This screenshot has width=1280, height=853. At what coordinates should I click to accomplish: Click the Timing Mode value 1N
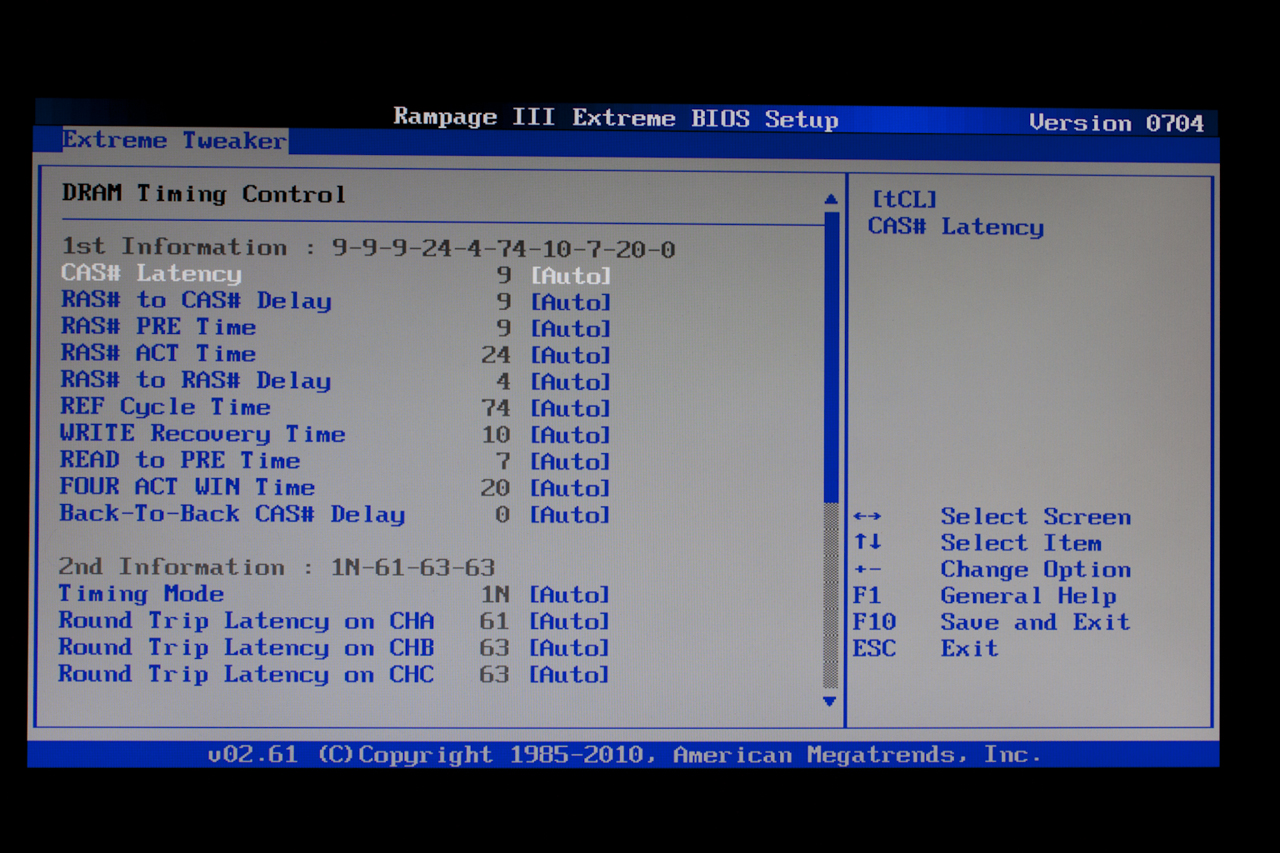(x=495, y=595)
